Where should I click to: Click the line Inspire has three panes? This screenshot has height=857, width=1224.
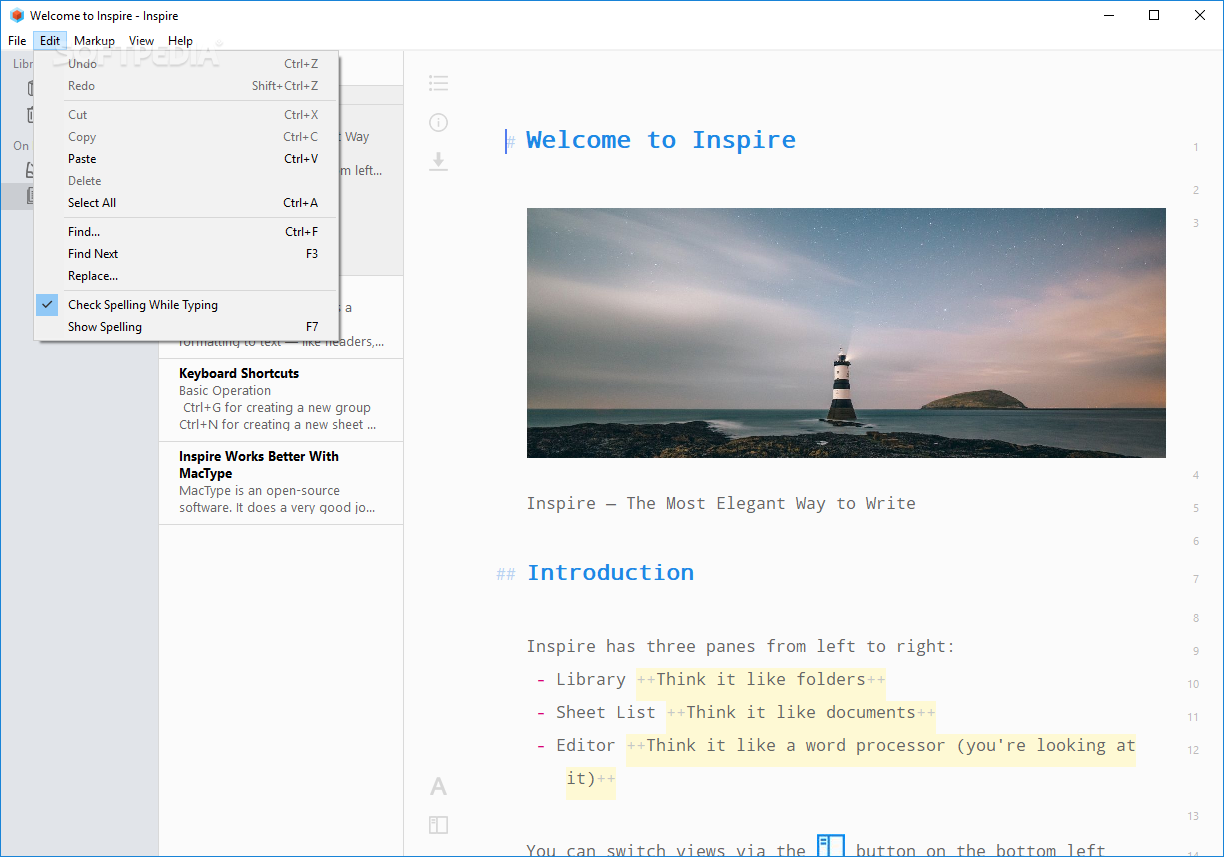click(x=741, y=647)
